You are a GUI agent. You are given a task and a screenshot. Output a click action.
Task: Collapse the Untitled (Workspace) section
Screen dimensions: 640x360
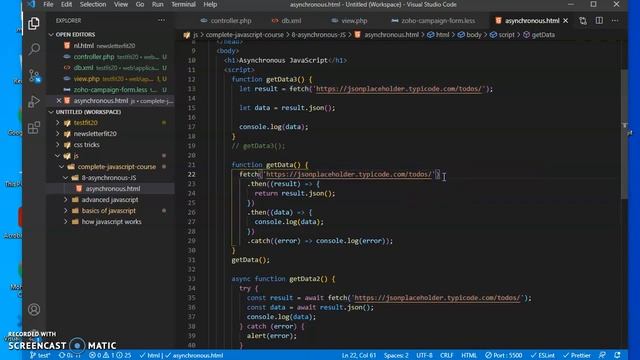coord(88,112)
